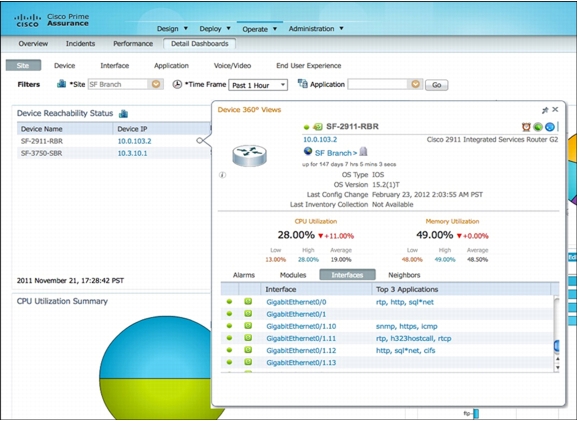Click the green square icon for GigabitEthernet0/1.12
578x421 pixels.
[x=248, y=350]
